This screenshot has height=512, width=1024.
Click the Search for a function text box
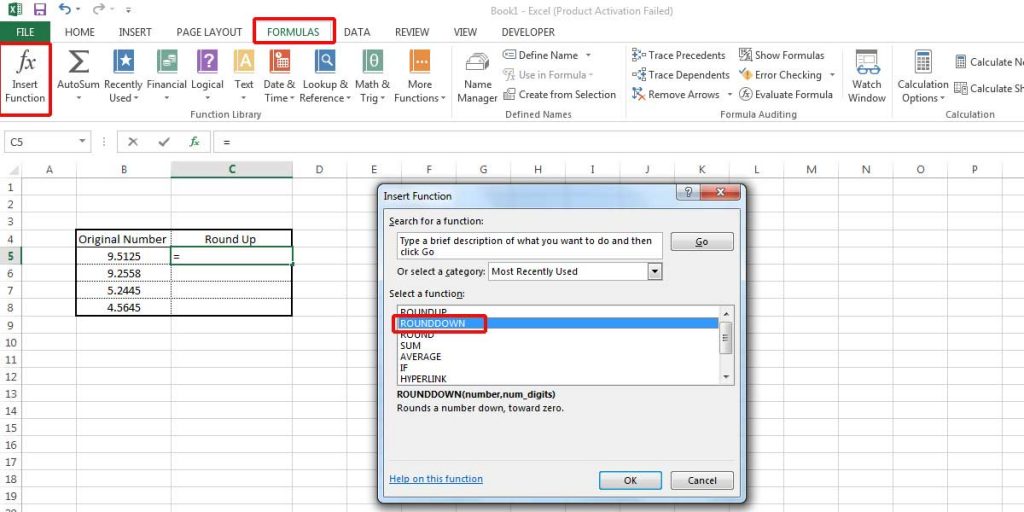529,246
